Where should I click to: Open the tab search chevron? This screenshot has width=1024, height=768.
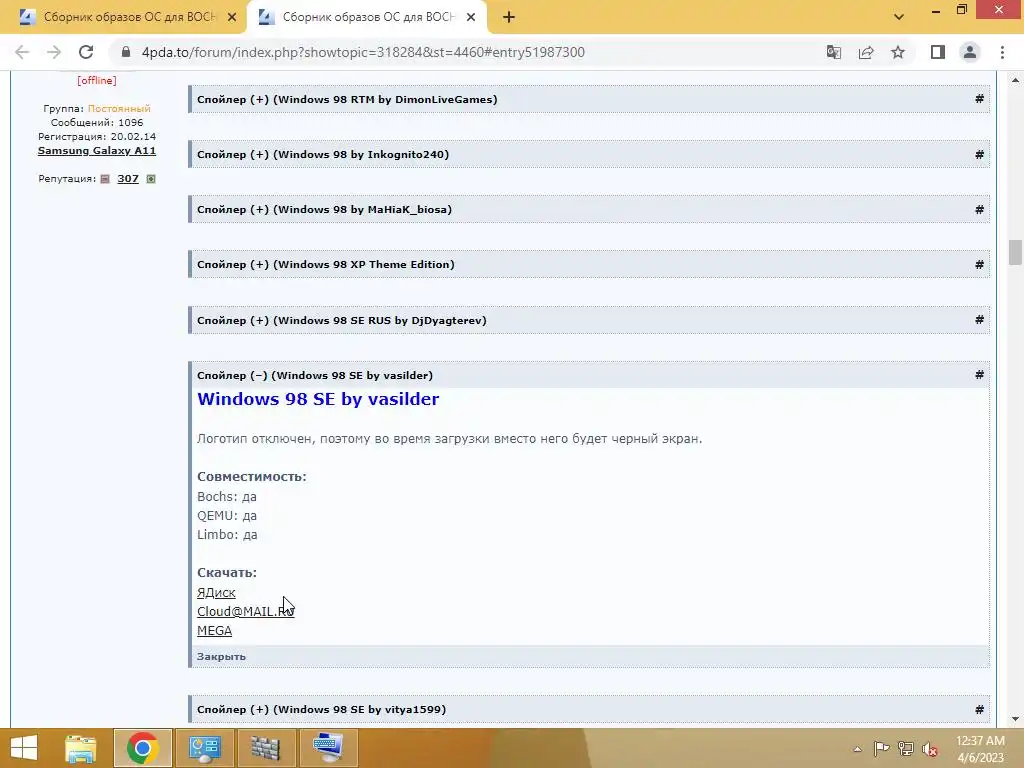tap(899, 17)
